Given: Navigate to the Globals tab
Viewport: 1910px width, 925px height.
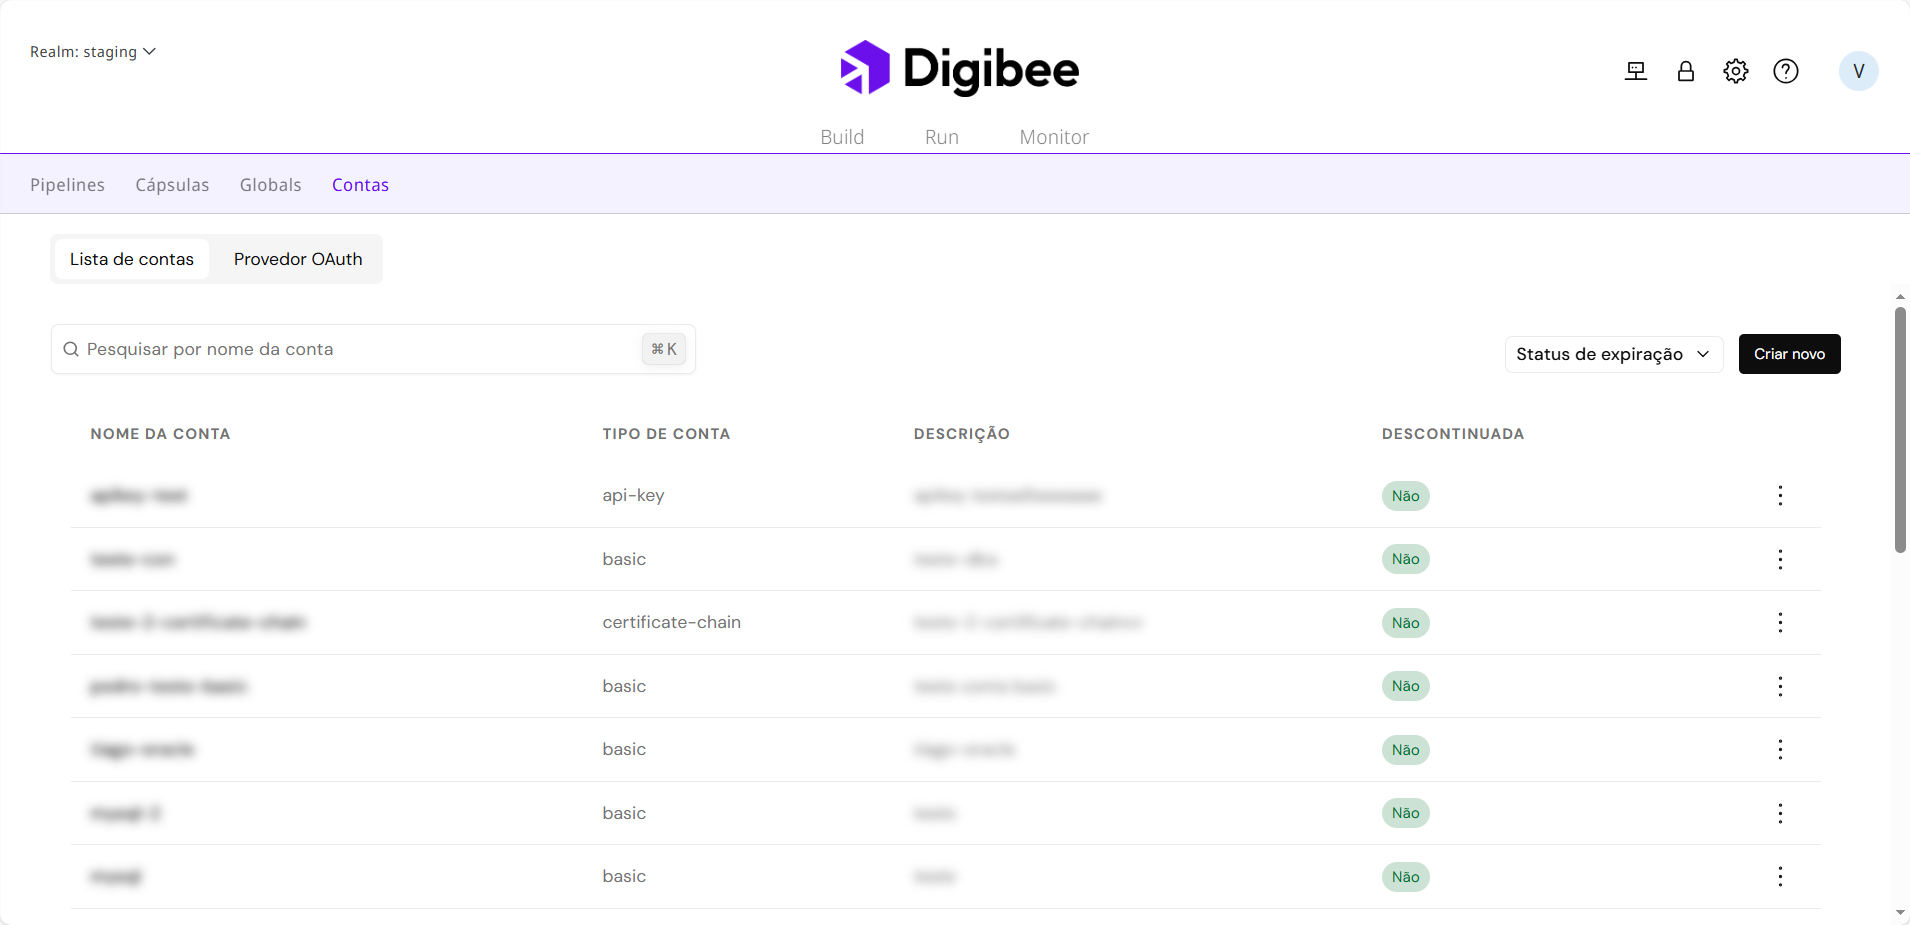Looking at the screenshot, I should pos(270,185).
